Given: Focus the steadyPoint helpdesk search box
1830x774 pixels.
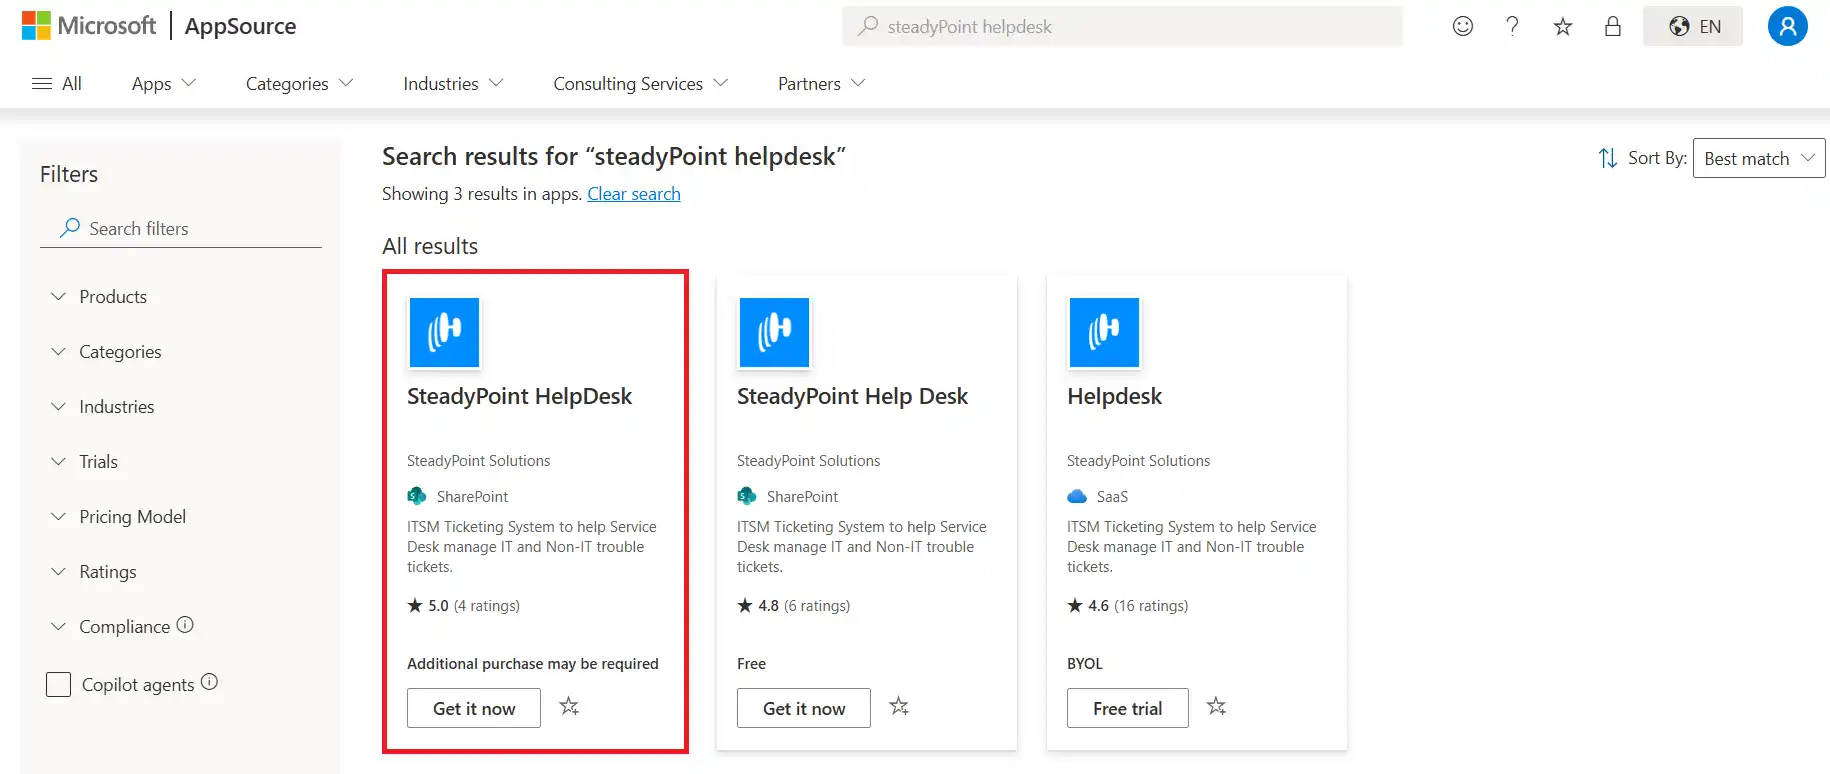Looking at the screenshot, I should (1122, 26).
